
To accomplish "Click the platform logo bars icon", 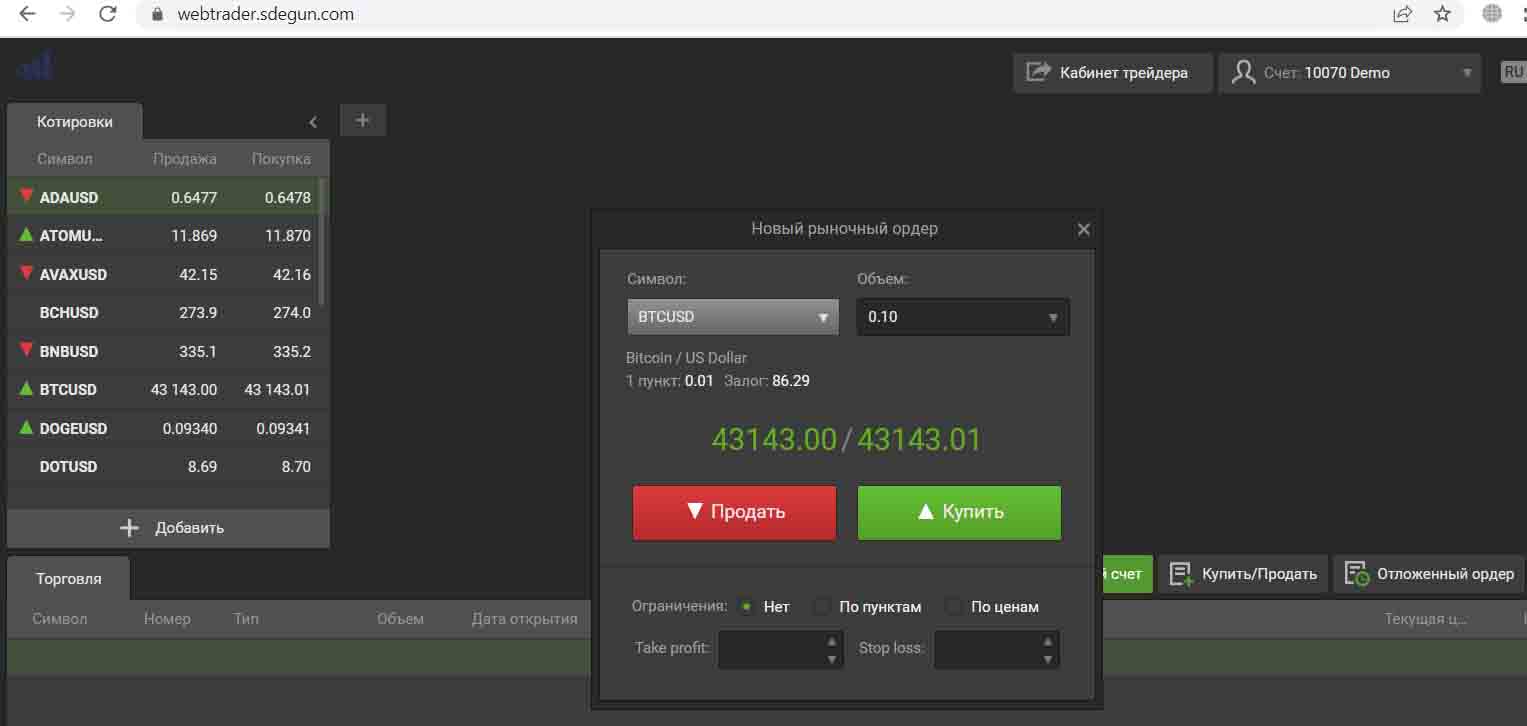I will click(35, 66).
